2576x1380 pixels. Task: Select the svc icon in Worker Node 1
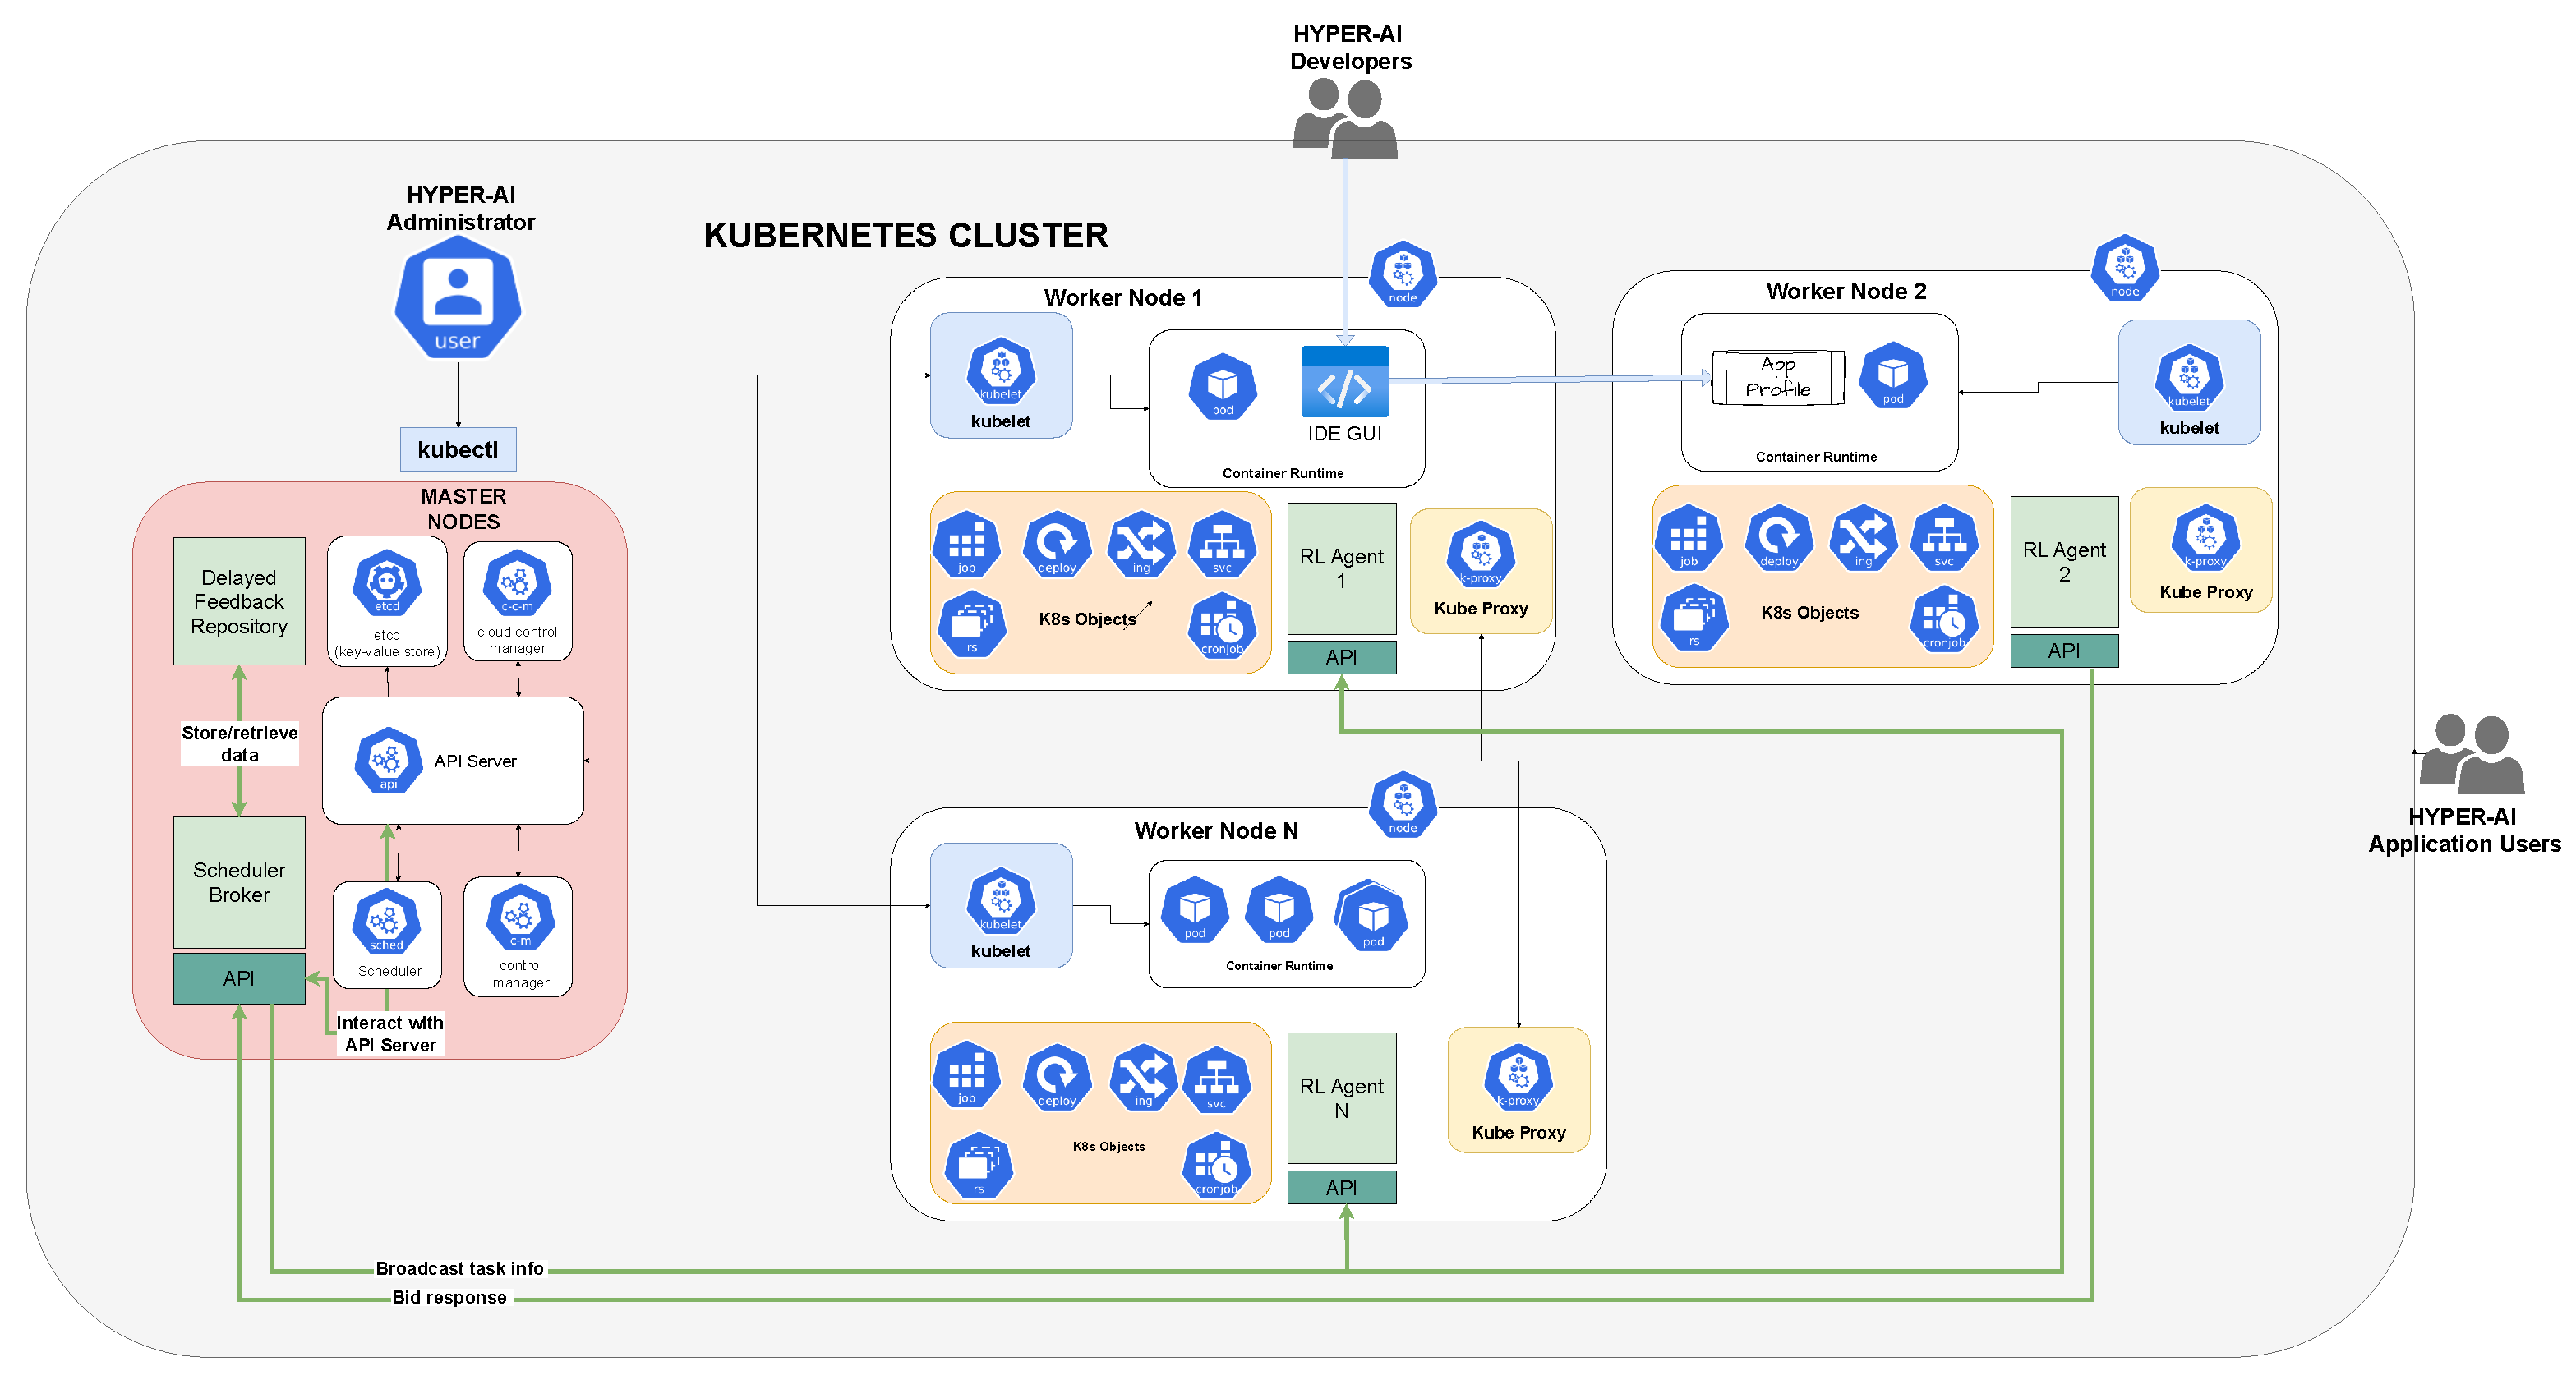click(1222, 544)
